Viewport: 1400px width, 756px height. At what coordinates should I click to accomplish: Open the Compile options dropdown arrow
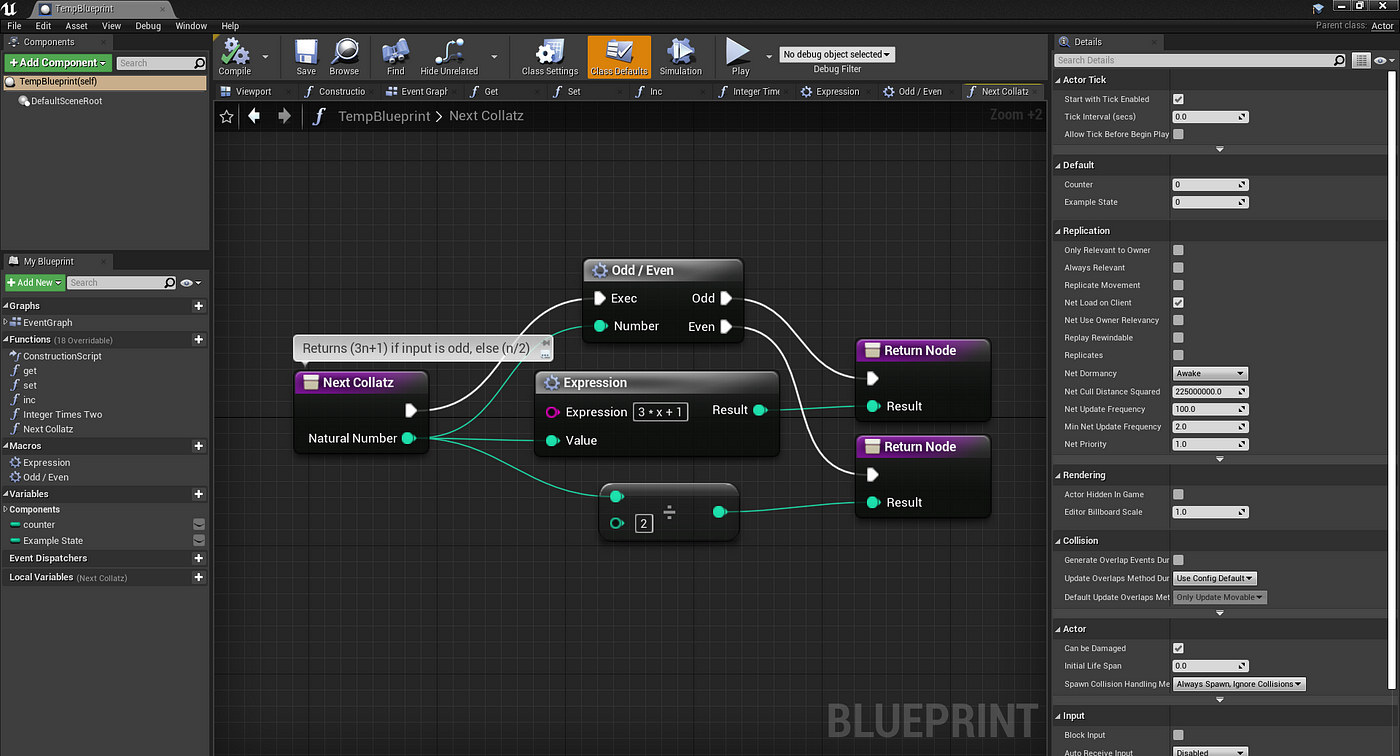[265, 57]
